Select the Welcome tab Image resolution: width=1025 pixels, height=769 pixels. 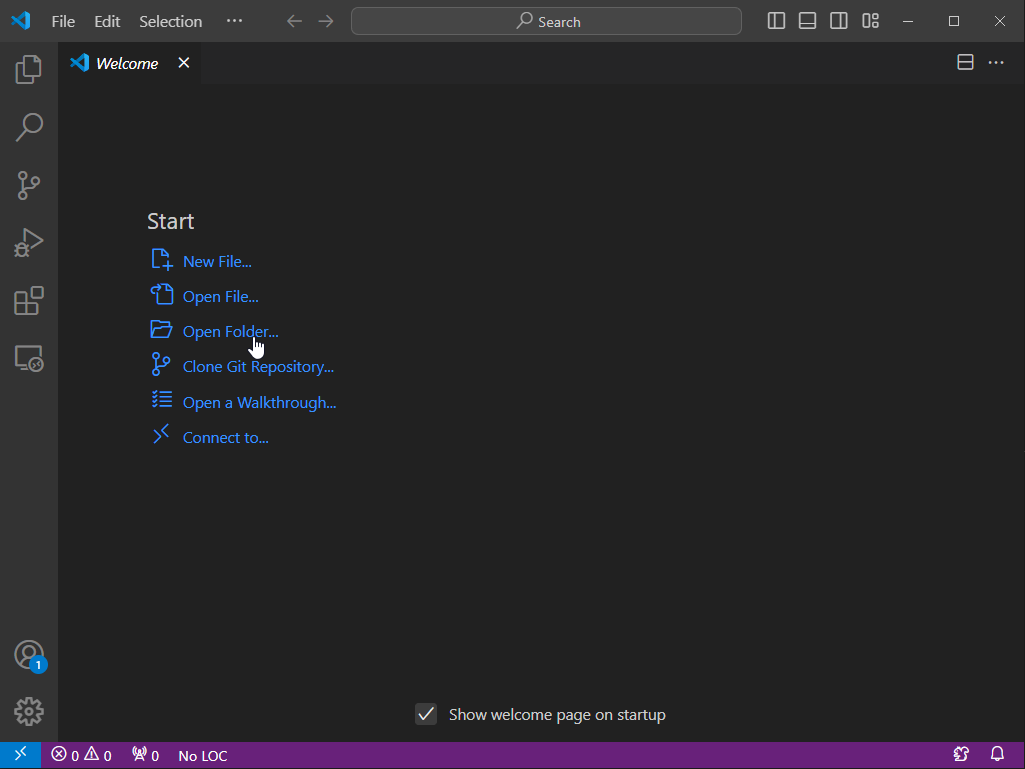[x=129, y=63]
